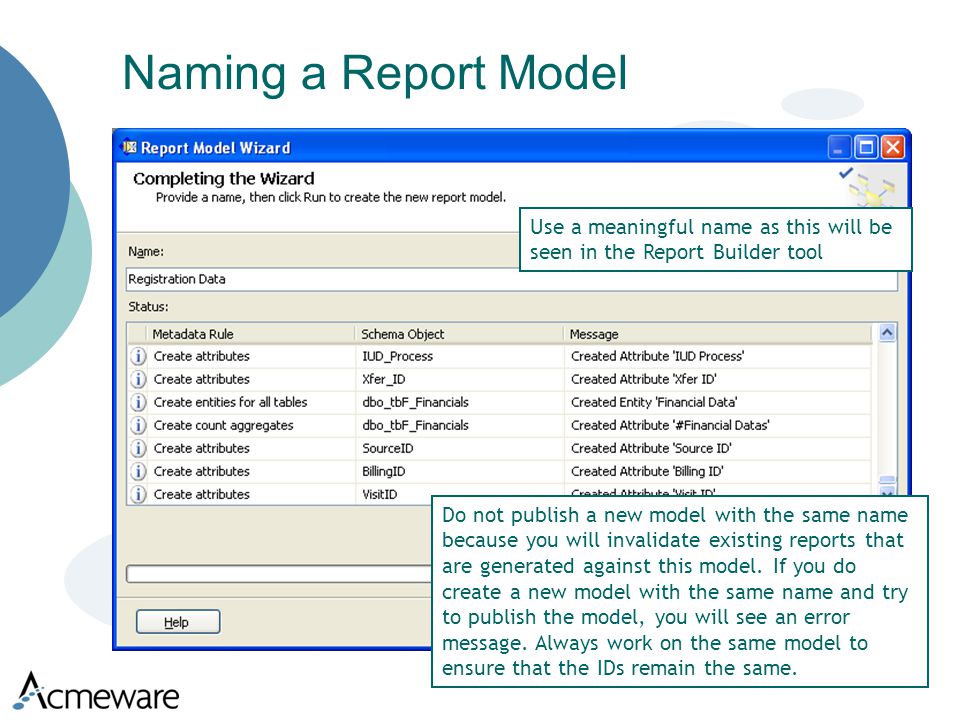Click the empty progress bar above Help
The height and width of the screenshot is (720, 960).
pos(279,574)
